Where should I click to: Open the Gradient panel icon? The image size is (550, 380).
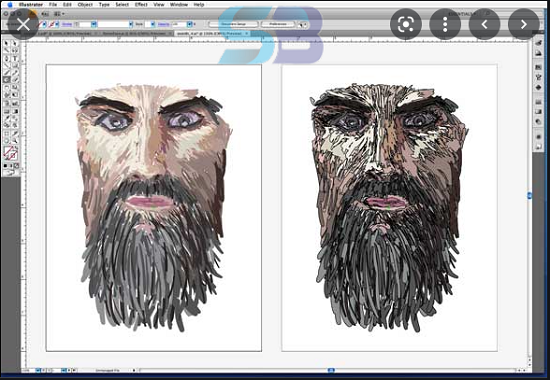tap(538, 111)
